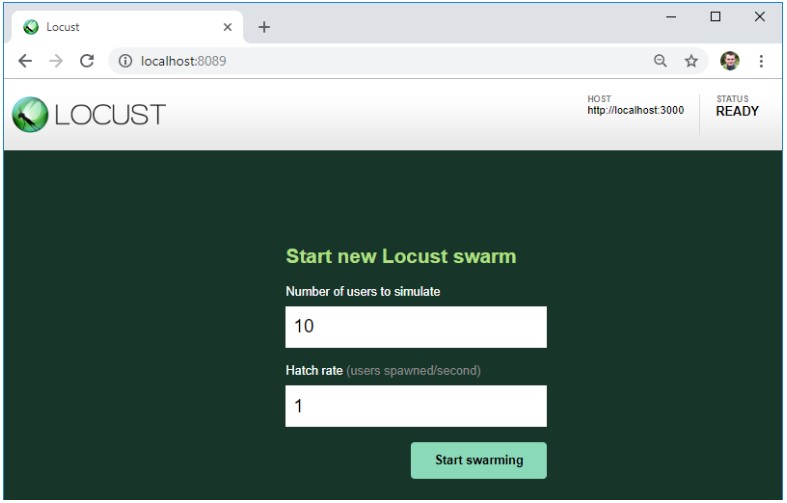
Task: Click the host URL http://localhost:3000
Action: [635, 110]
